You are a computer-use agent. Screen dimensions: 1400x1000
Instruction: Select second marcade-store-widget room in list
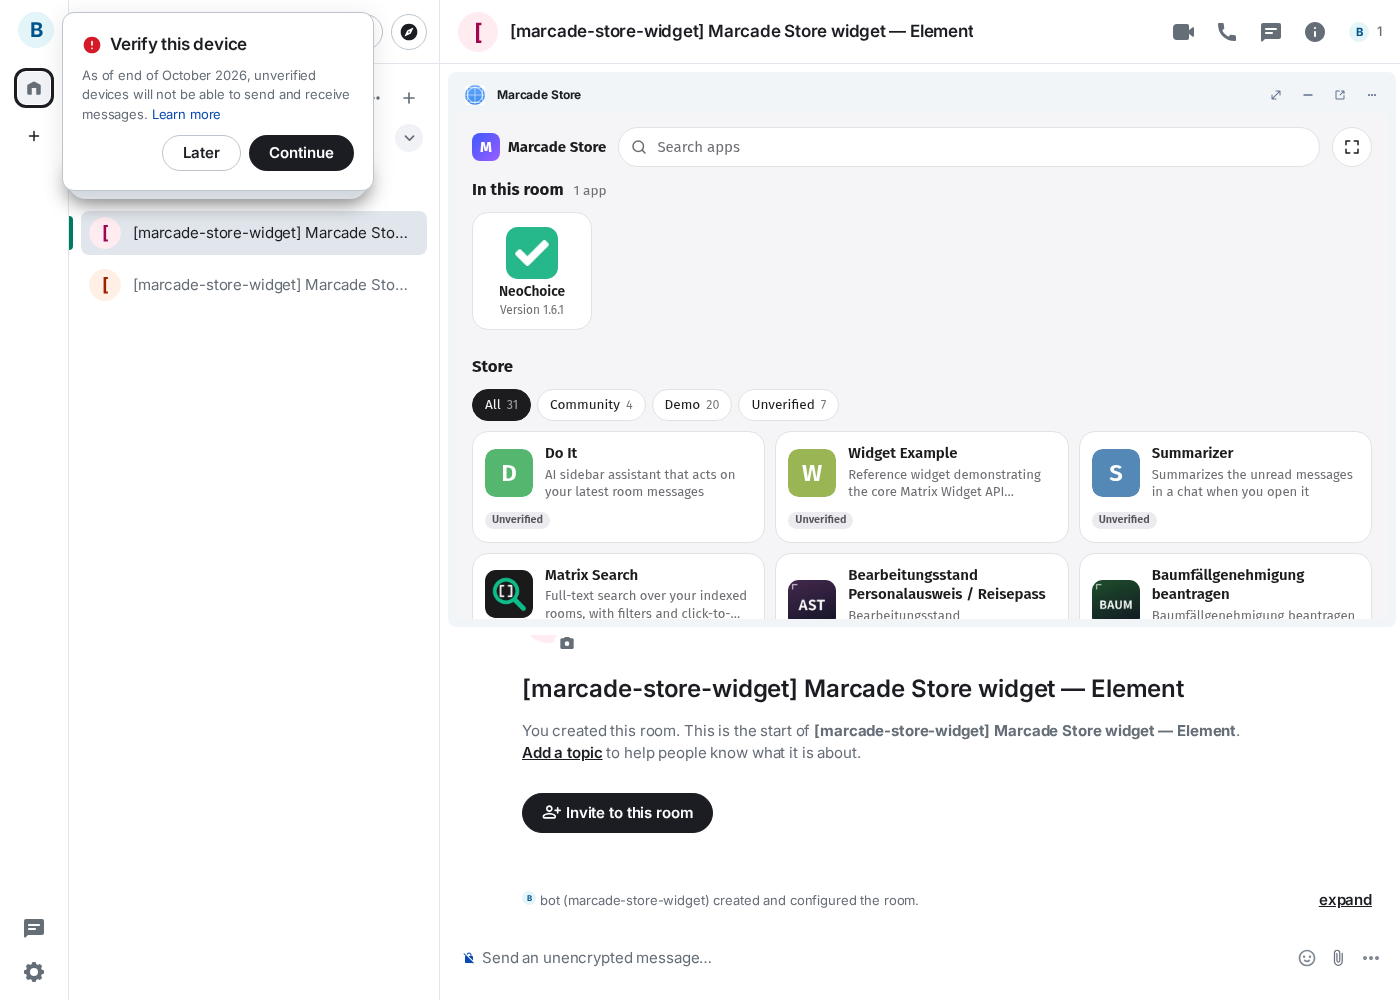[254, 285]
